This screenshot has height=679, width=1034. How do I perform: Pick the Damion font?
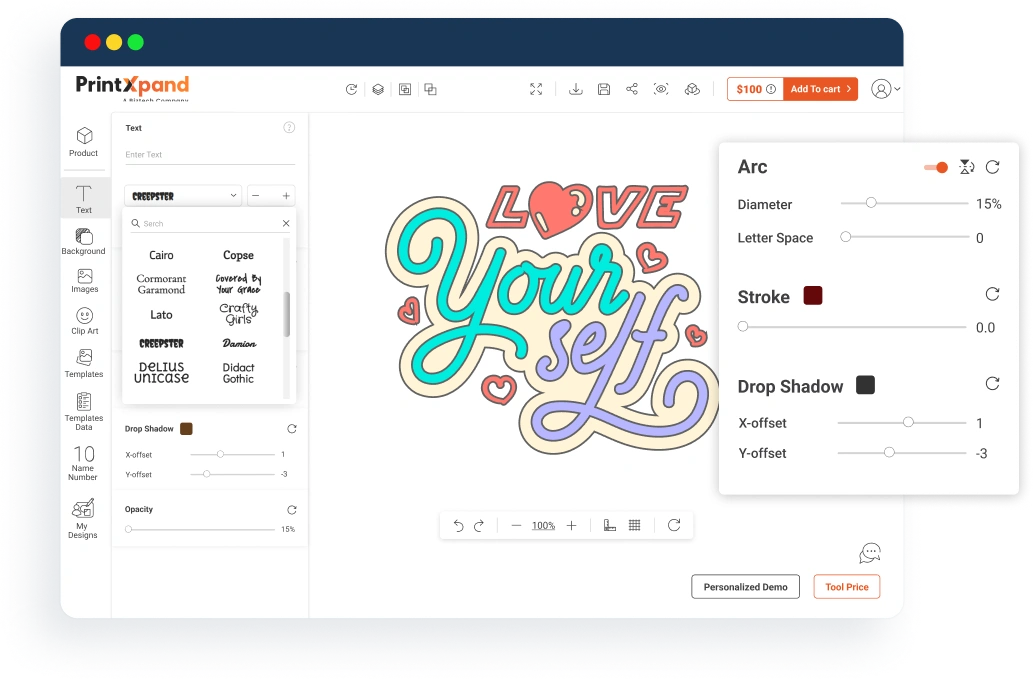tap(239, 343)
